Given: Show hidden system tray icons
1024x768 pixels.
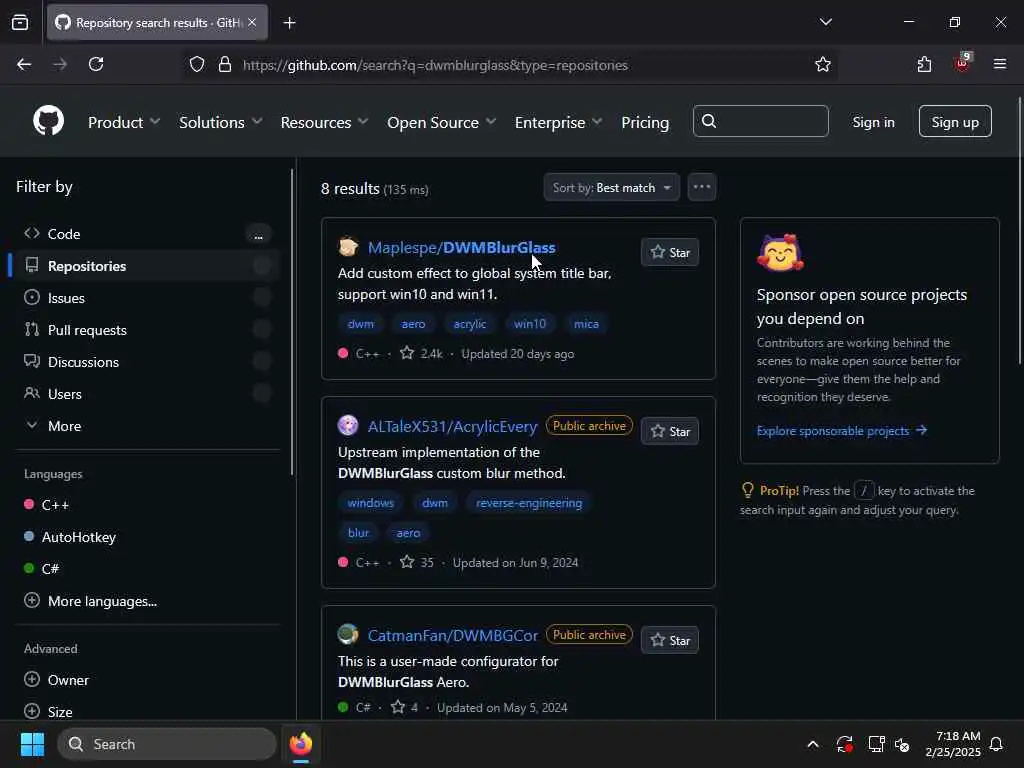Looking at the screenshot, I should coord(813,744).
